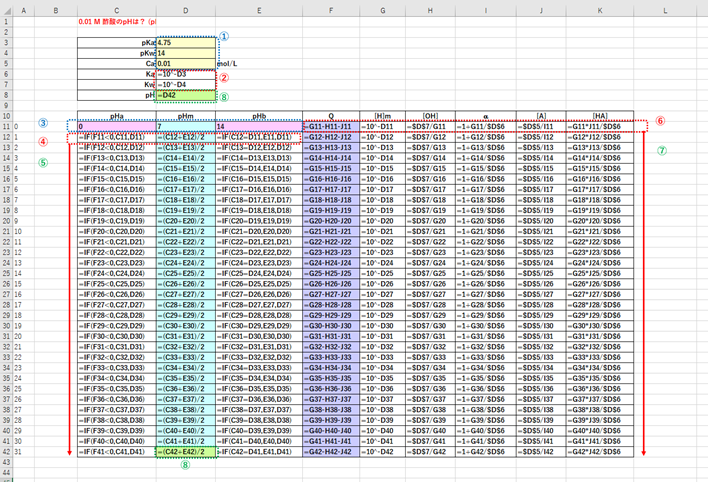Click the cell =IF(C12=D11,E11,D11)
Viewport: 708px width, 482px height.
pyautogui.click(x=259, y=137)
